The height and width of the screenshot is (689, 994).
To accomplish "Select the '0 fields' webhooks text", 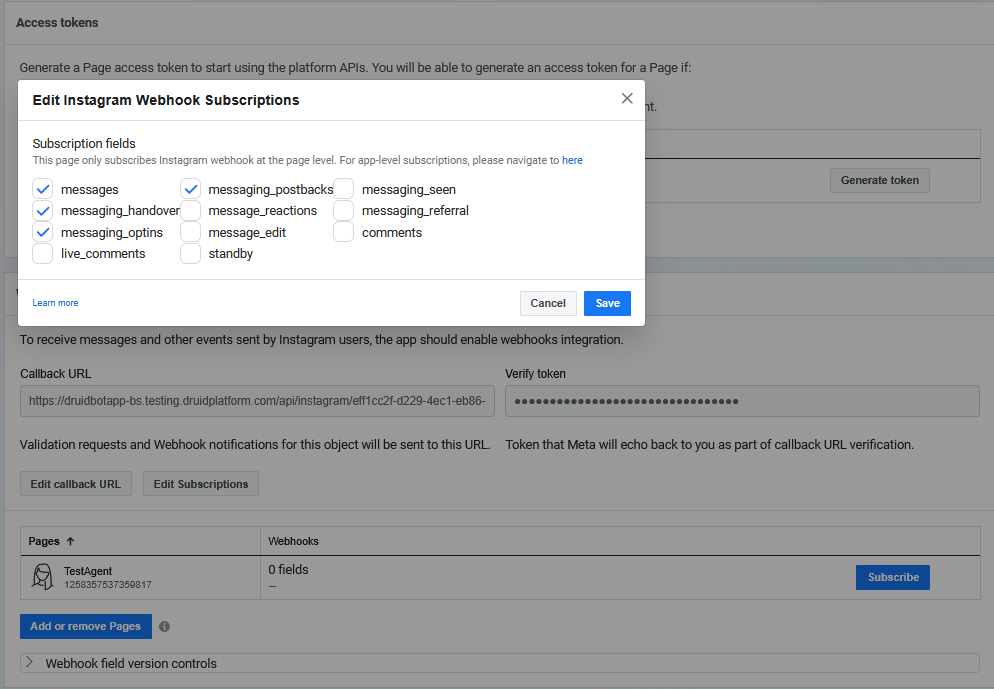I will click(x=288, y=569).
